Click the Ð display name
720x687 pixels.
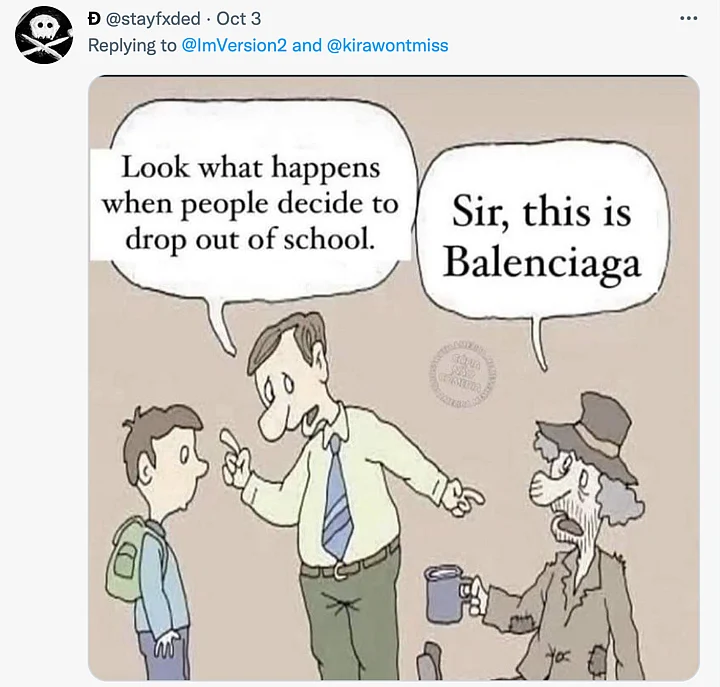[95, 19]
